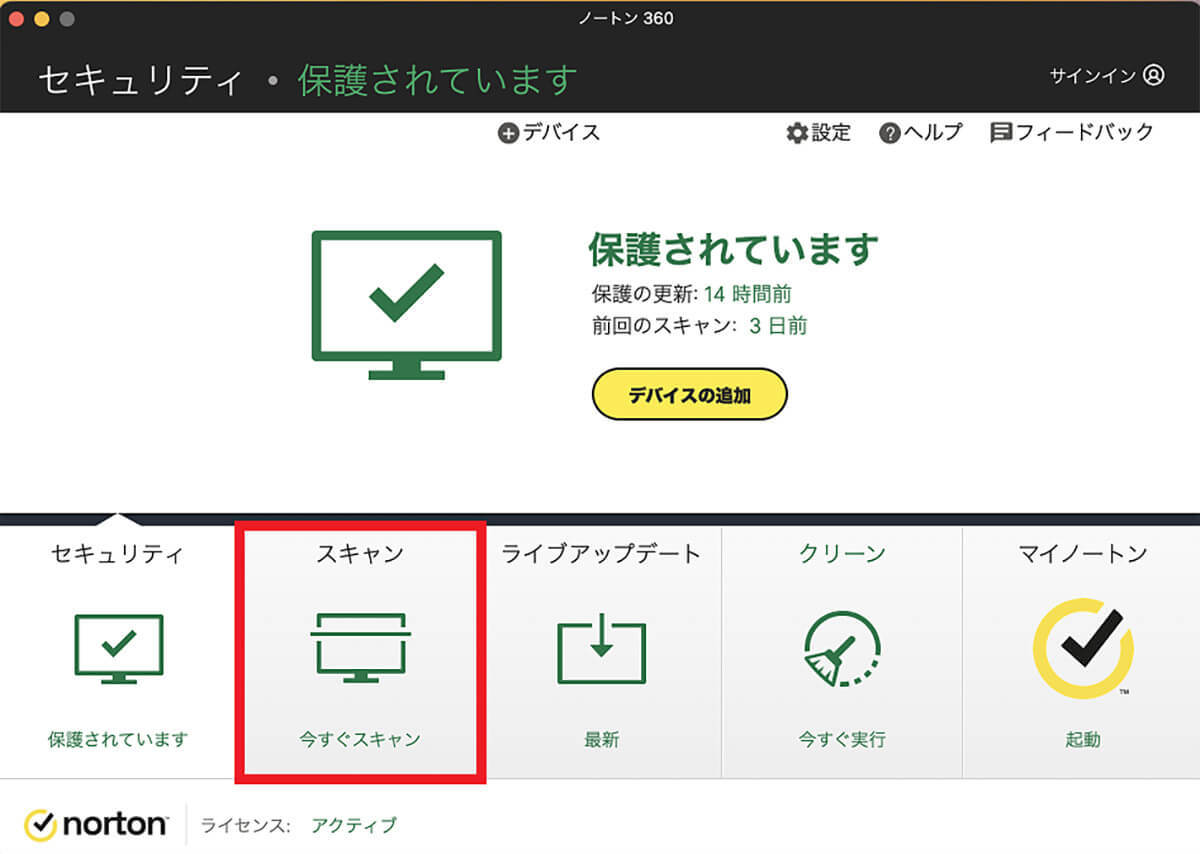Click the デバイス toolbar text
The image size is (1200, 854).
[561, 132]
